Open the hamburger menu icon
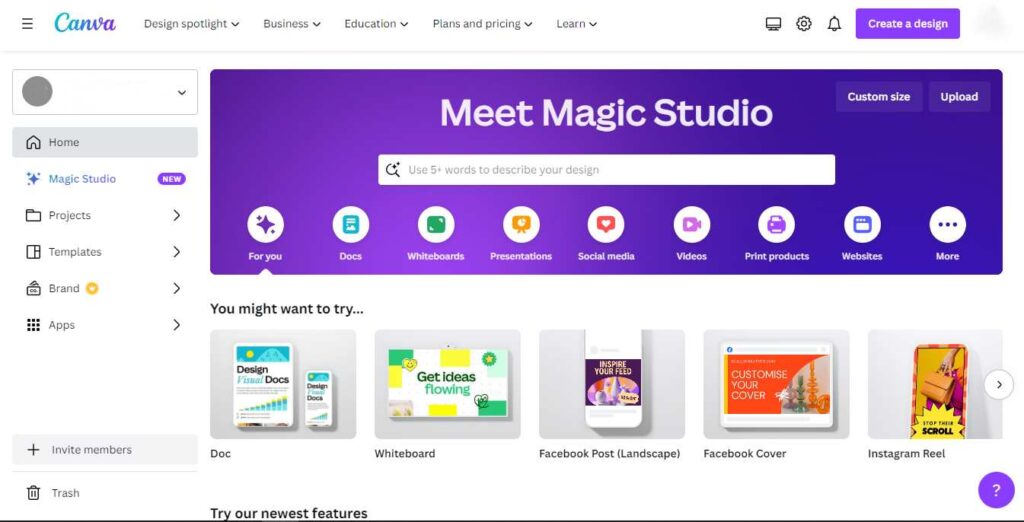This screenshot has height=522, width=1024. coord(27,24)
